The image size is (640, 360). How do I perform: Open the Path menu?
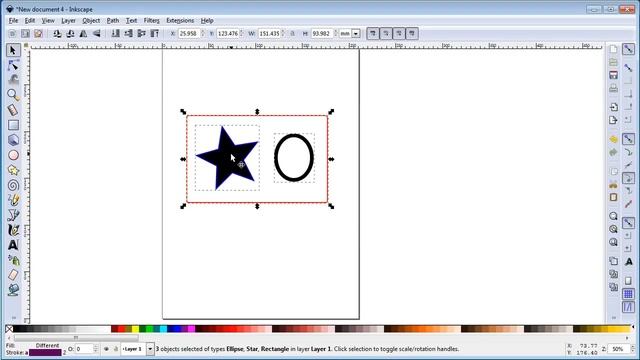pos(113,20)
